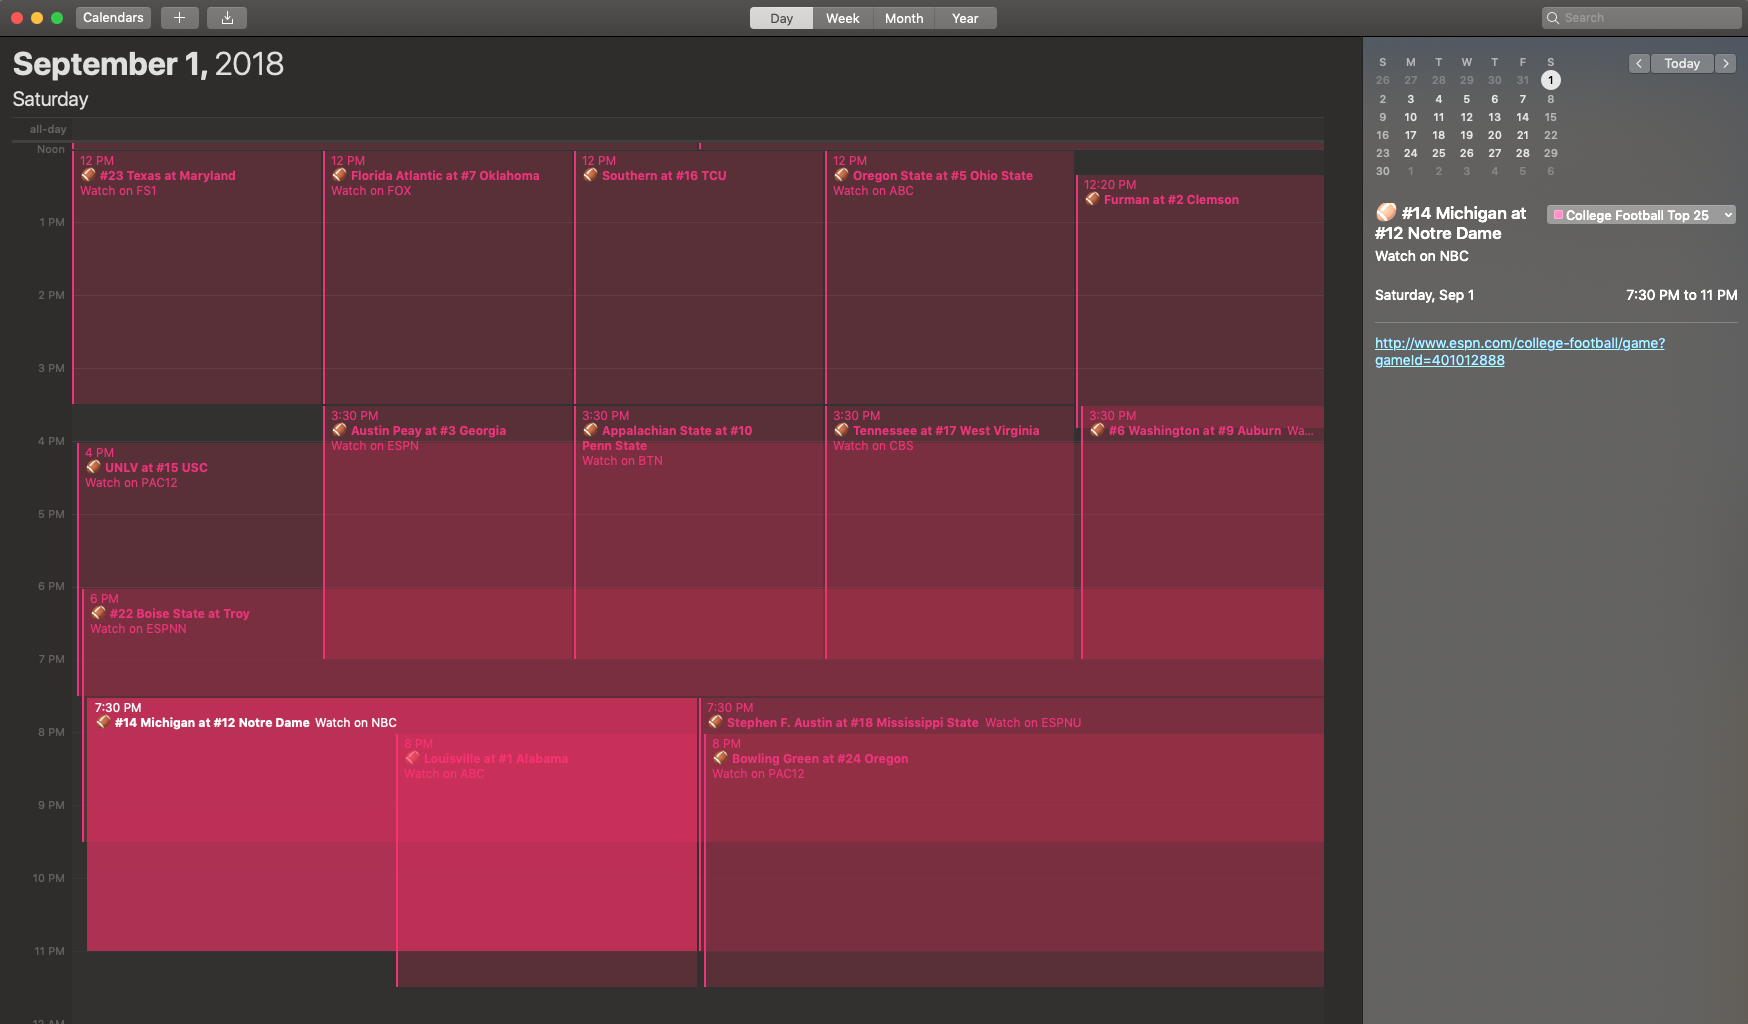This screenshot has height=1024, width=1748.
Task: Click Watch on NBC note in detail panel
Action: point(1421,256)
